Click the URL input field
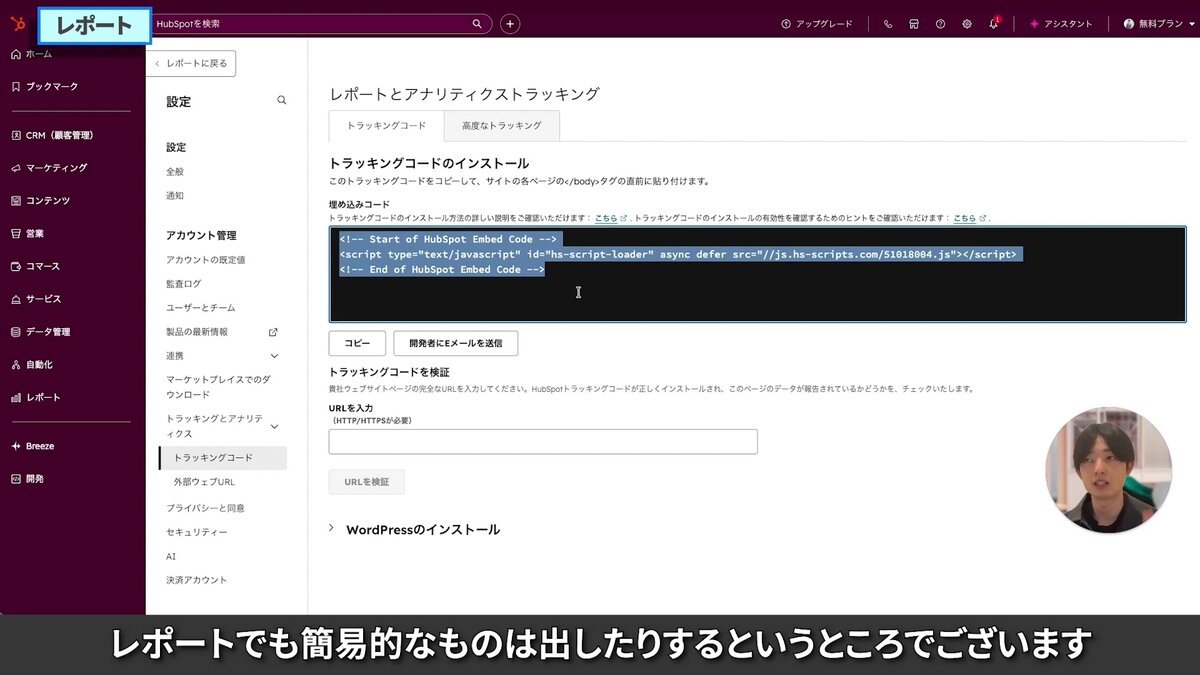The height and width of the screenshot is (675, 1200). coord(542,441)
